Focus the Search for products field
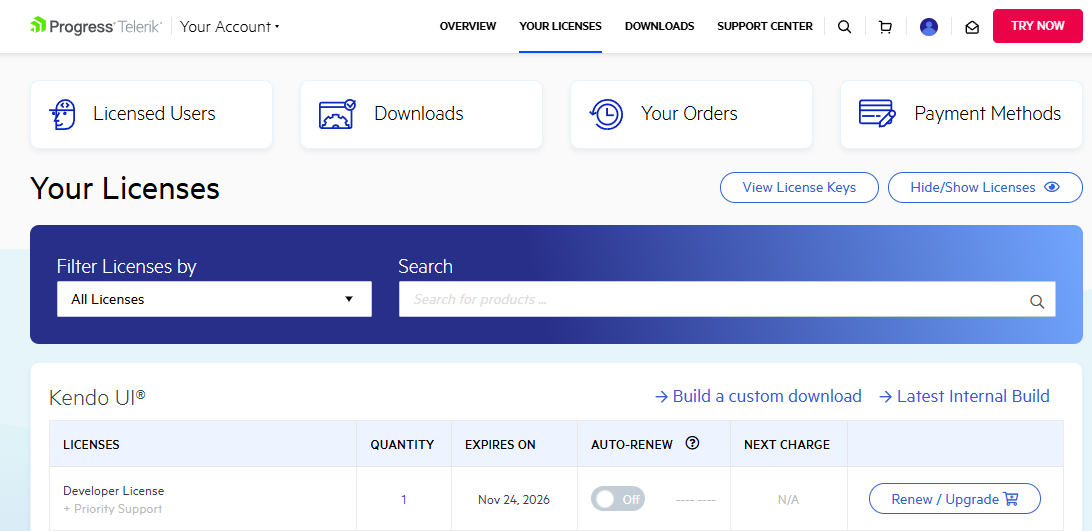Image resolution: width=1092 pixels, height=531 pixels. [x=727, y=300]
